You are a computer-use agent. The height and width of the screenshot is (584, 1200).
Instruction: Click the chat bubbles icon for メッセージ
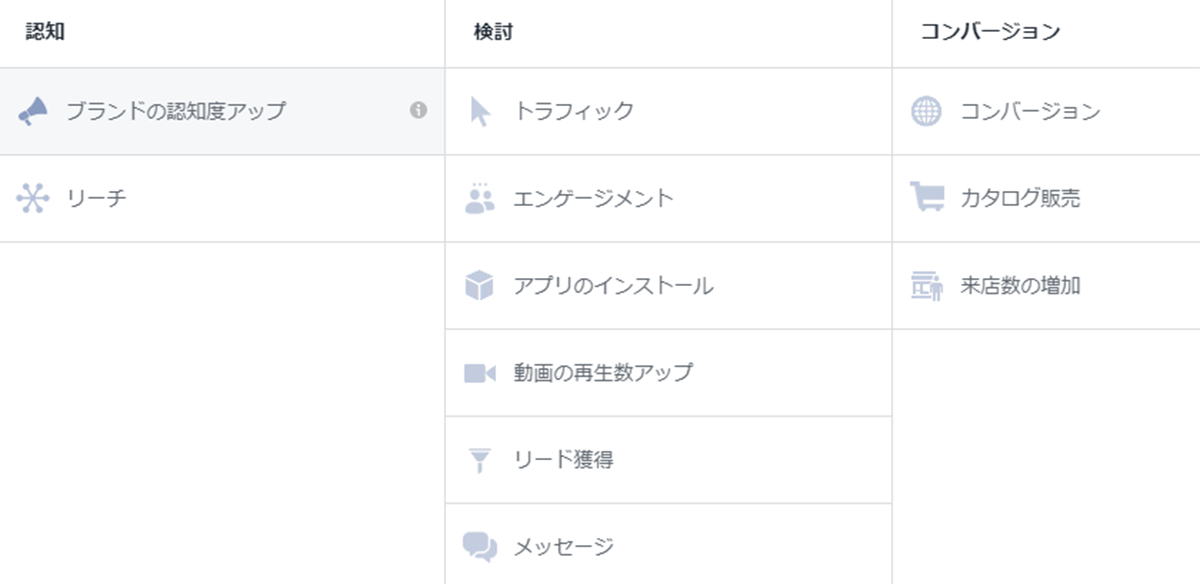(480, 547)
